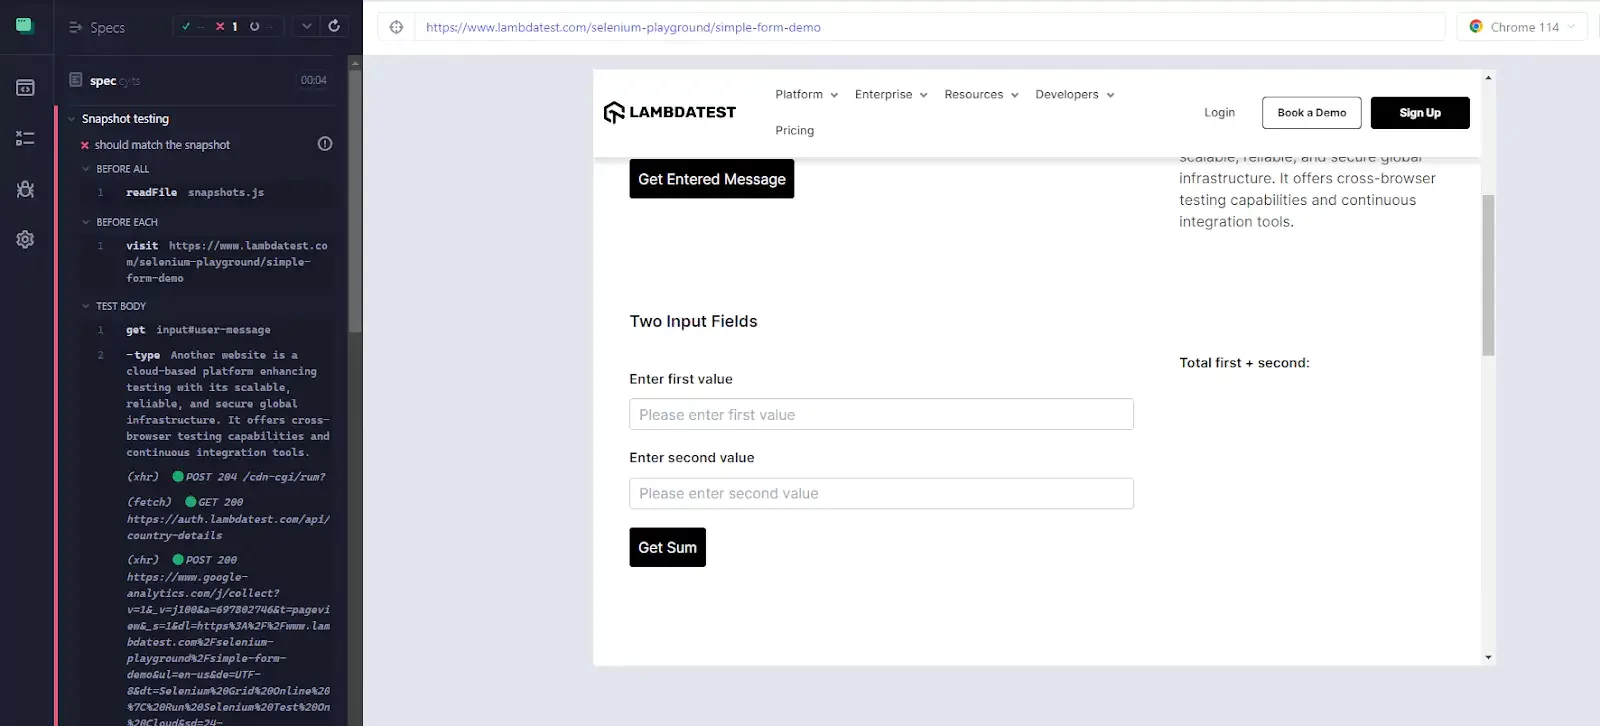1600x726 pixels.
Task: Open the Specs list sidebar icon
Action: [x=25, y=88]
